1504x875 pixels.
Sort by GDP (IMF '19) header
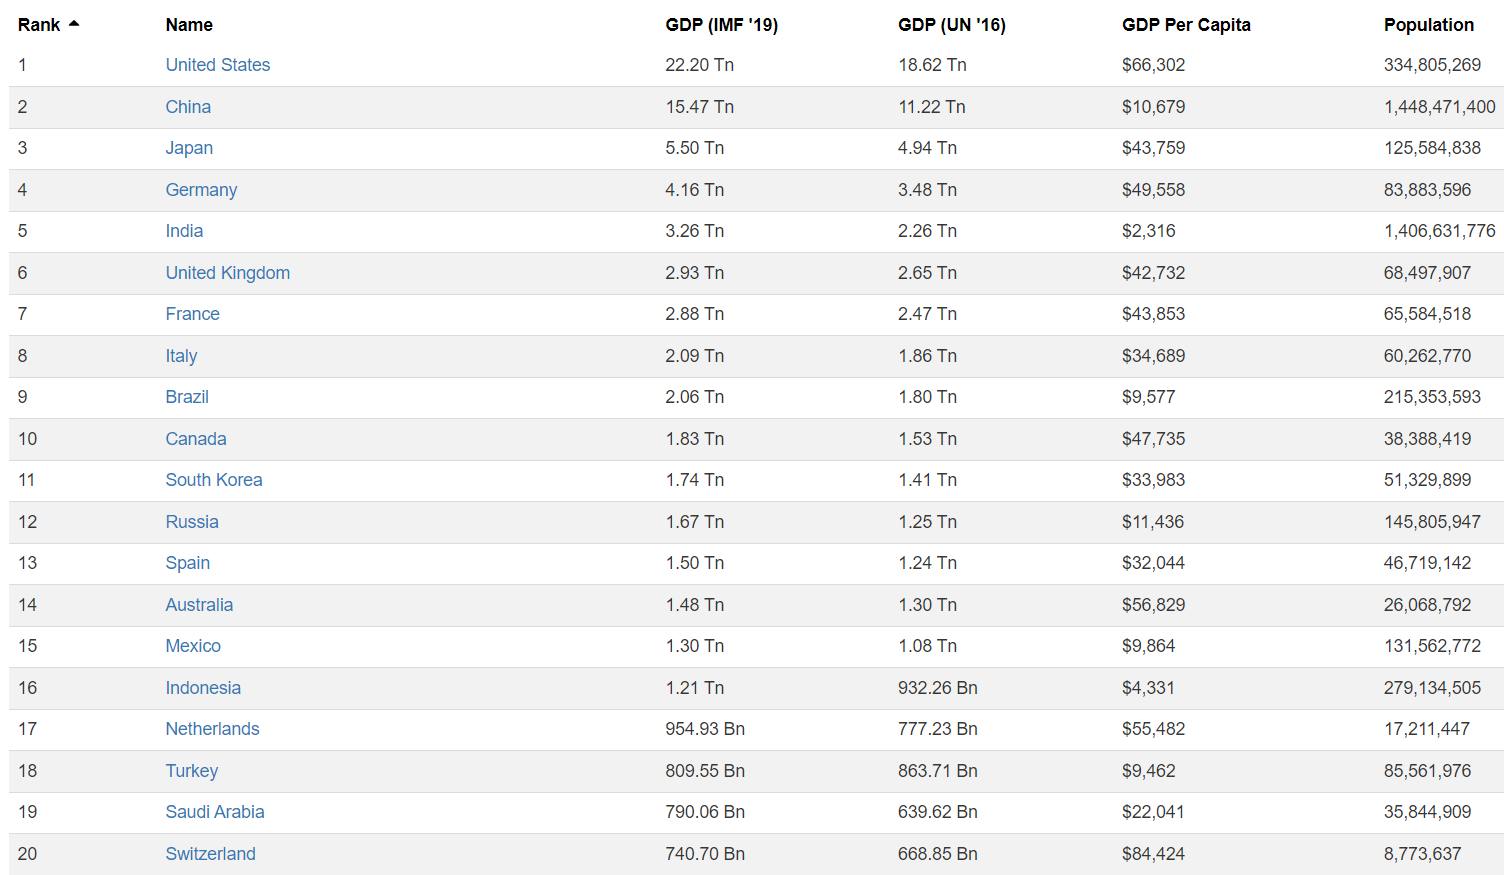click(x=721, y=25)
